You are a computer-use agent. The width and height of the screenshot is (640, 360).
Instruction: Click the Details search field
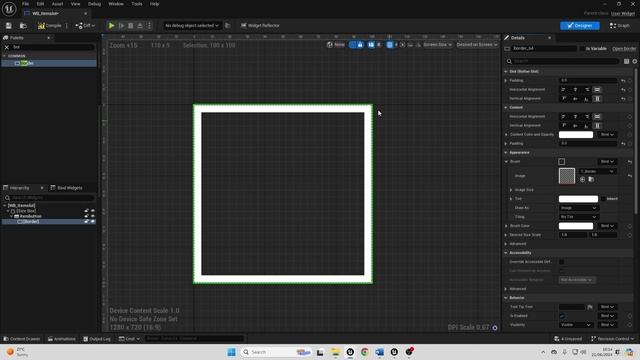pyautogui.click(x=563, y=61)
